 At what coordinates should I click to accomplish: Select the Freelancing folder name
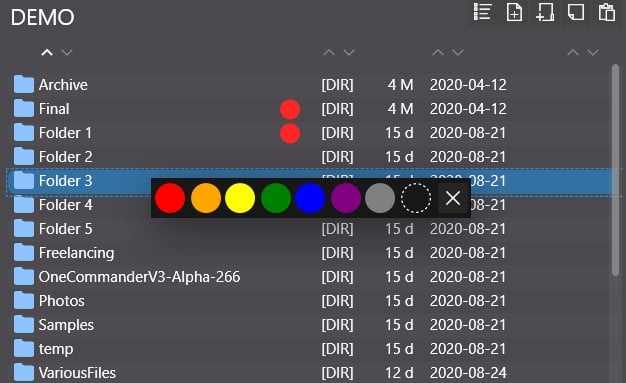(76, 253)
